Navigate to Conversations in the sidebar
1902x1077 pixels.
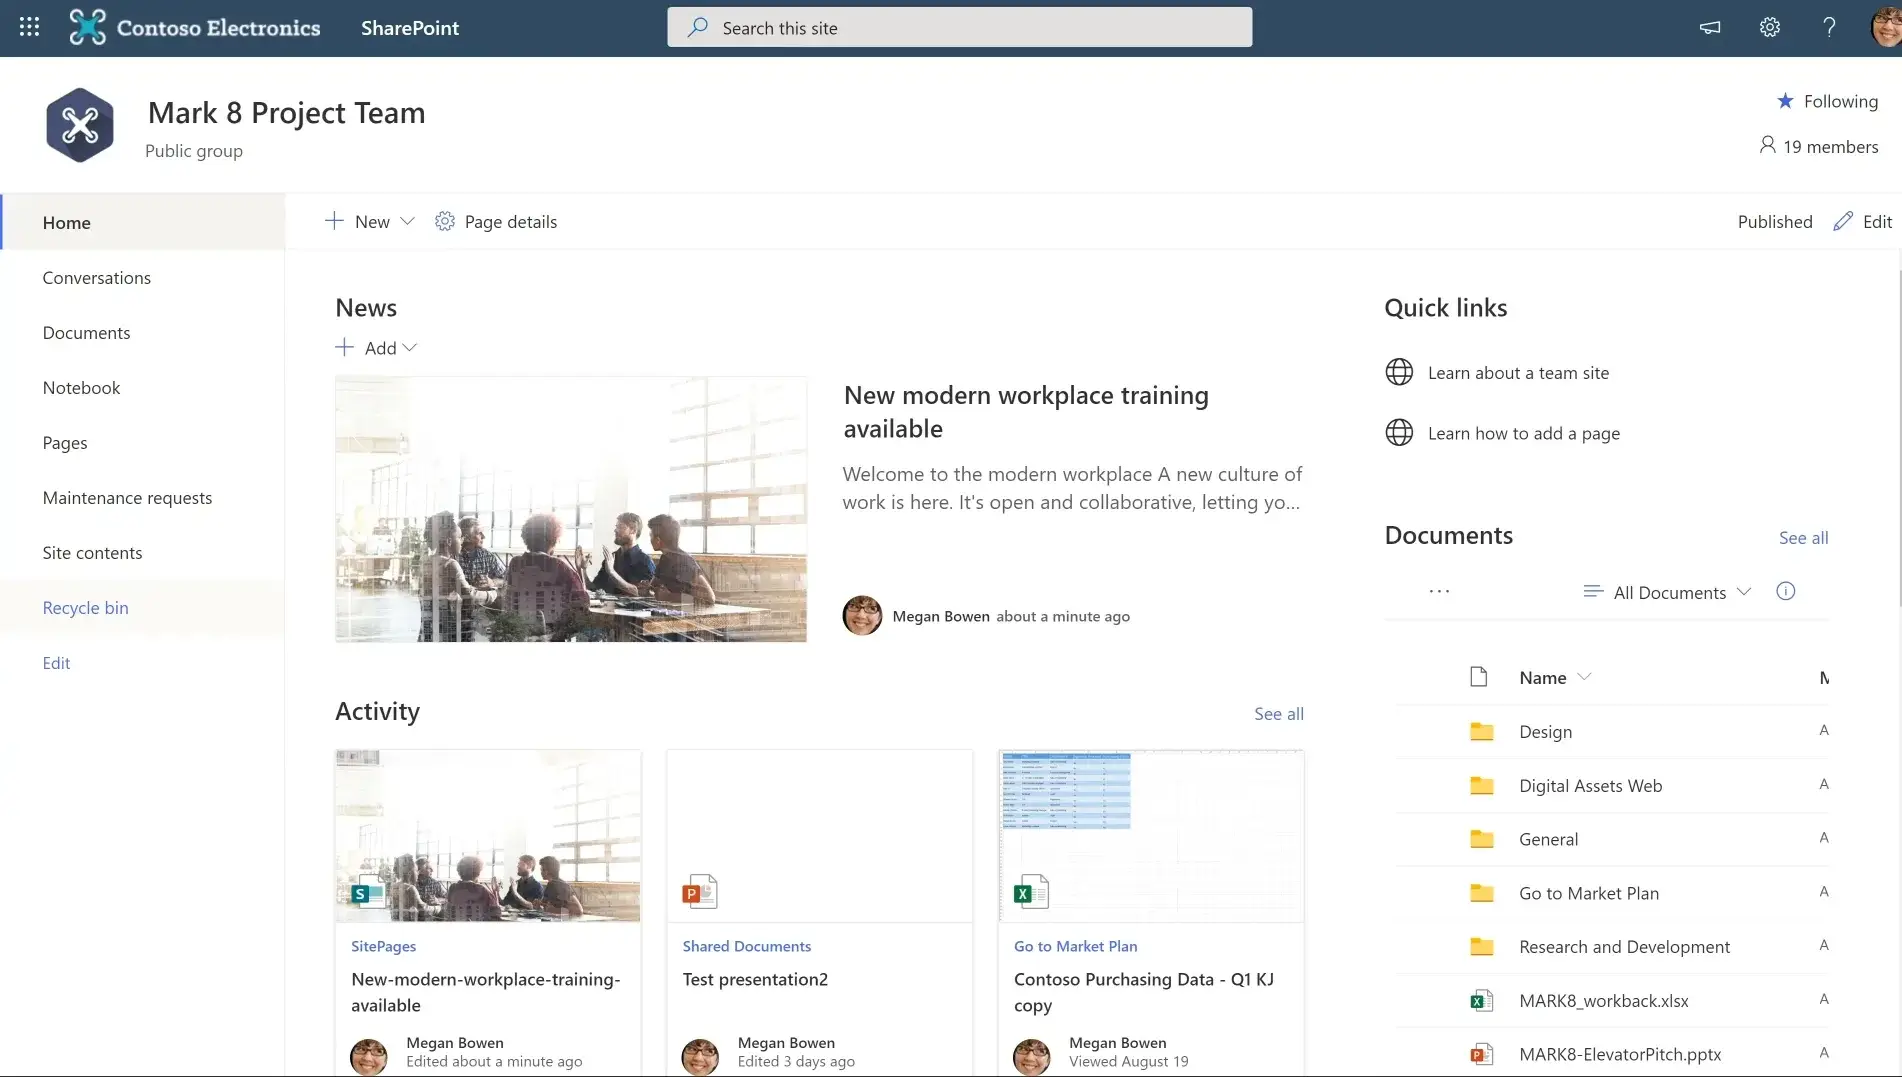coord(97,277)
